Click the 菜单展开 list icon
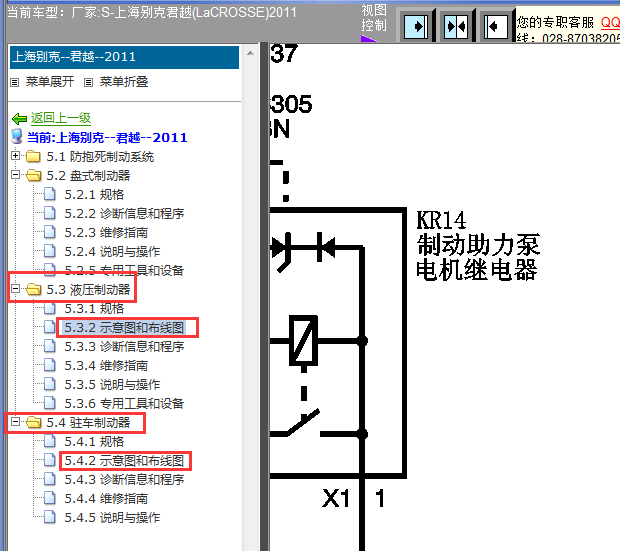 tap(15, 82)
